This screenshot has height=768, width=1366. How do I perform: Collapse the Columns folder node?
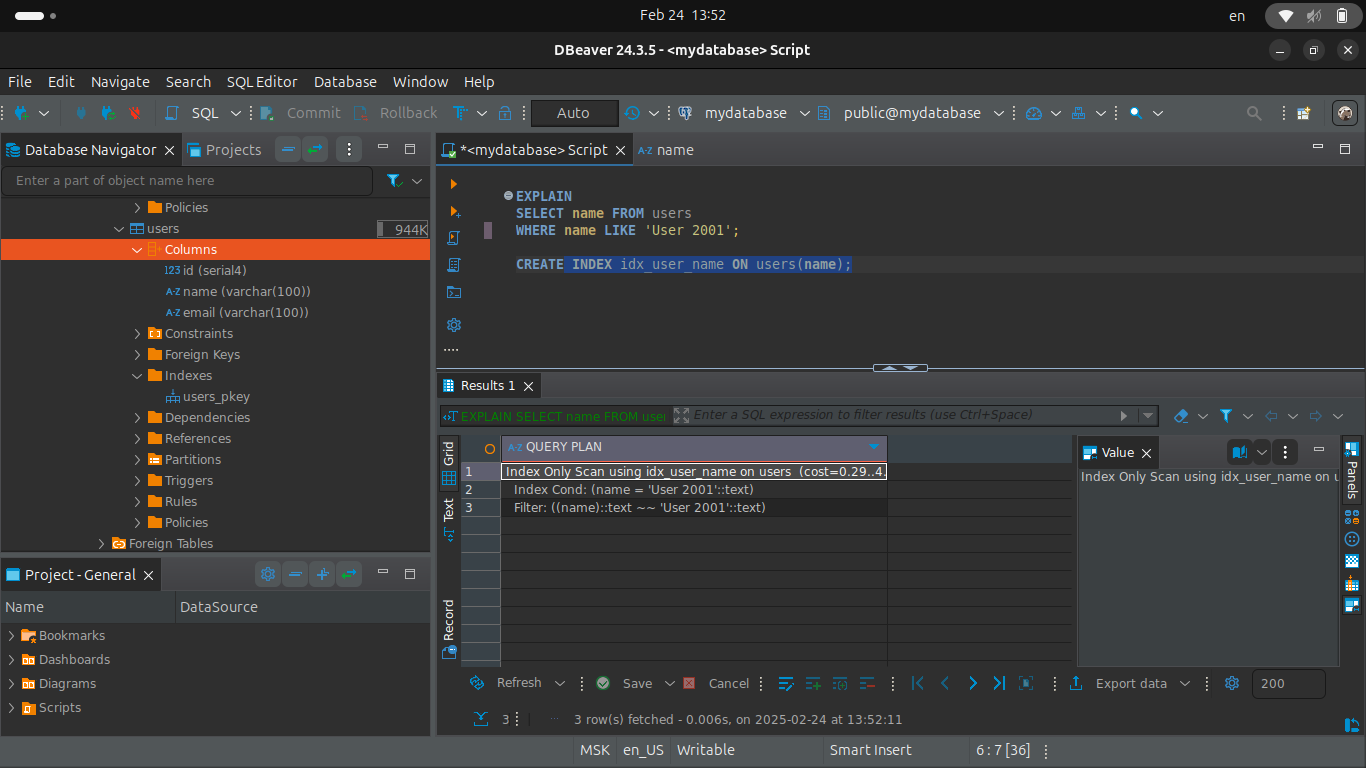[138, 250]
